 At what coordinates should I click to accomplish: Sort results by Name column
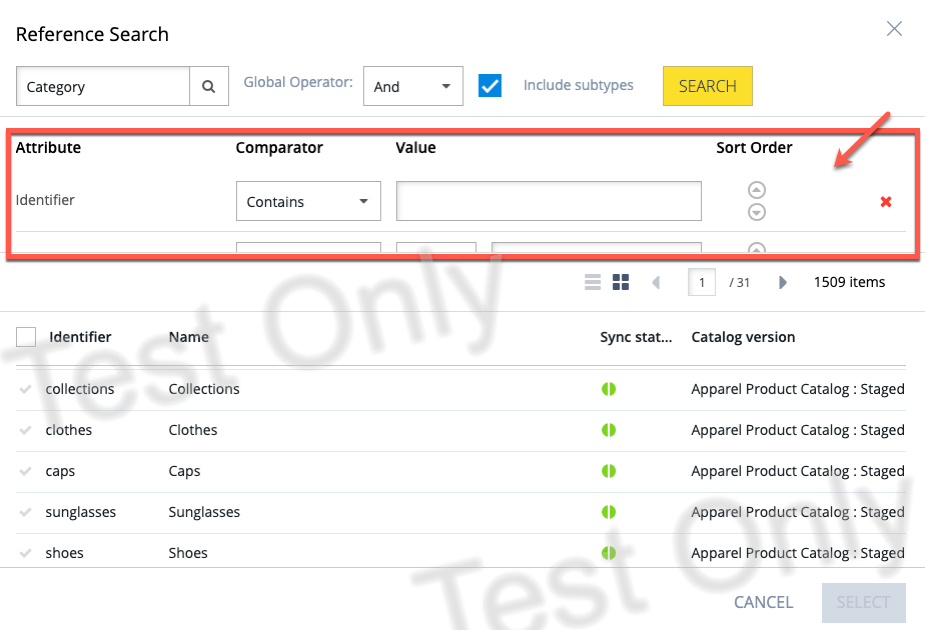click(189, 337)
